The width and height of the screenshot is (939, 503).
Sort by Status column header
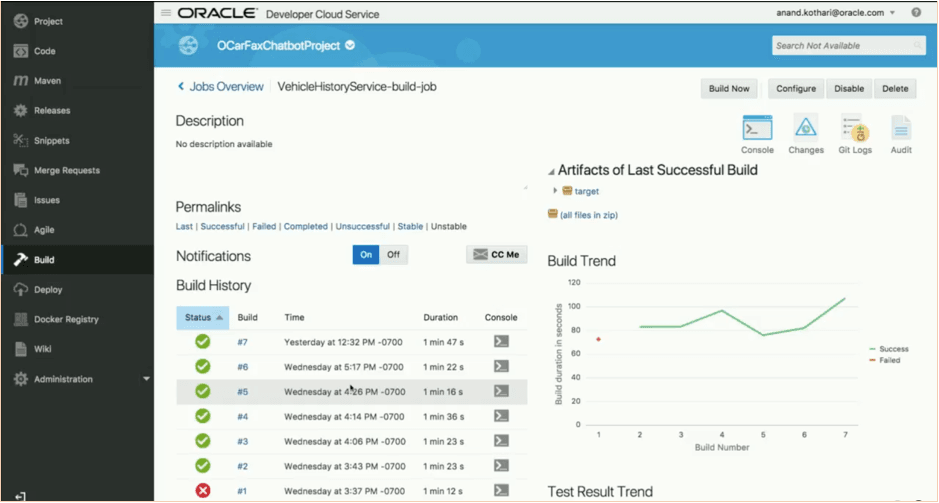(x=202, y=317)
